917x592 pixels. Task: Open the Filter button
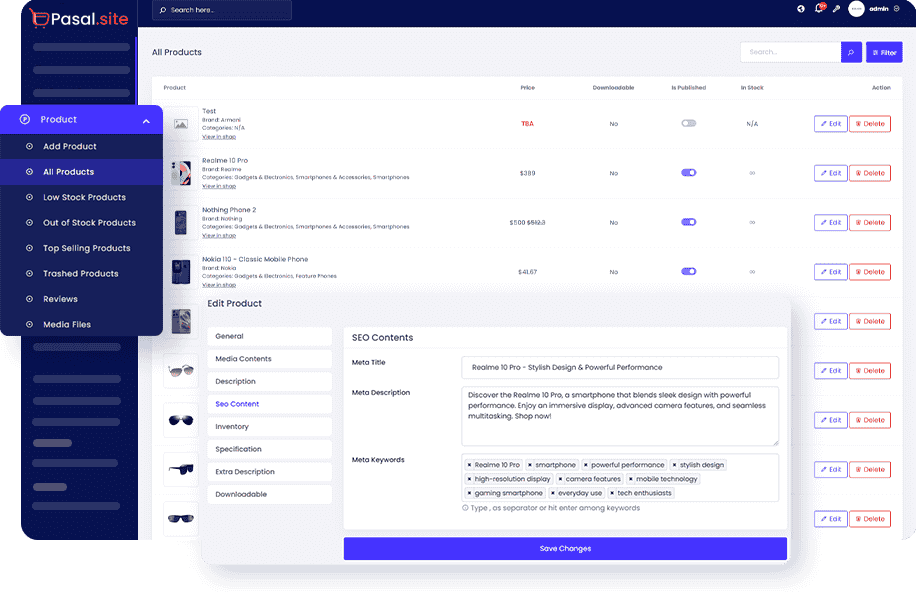[884, 53]
